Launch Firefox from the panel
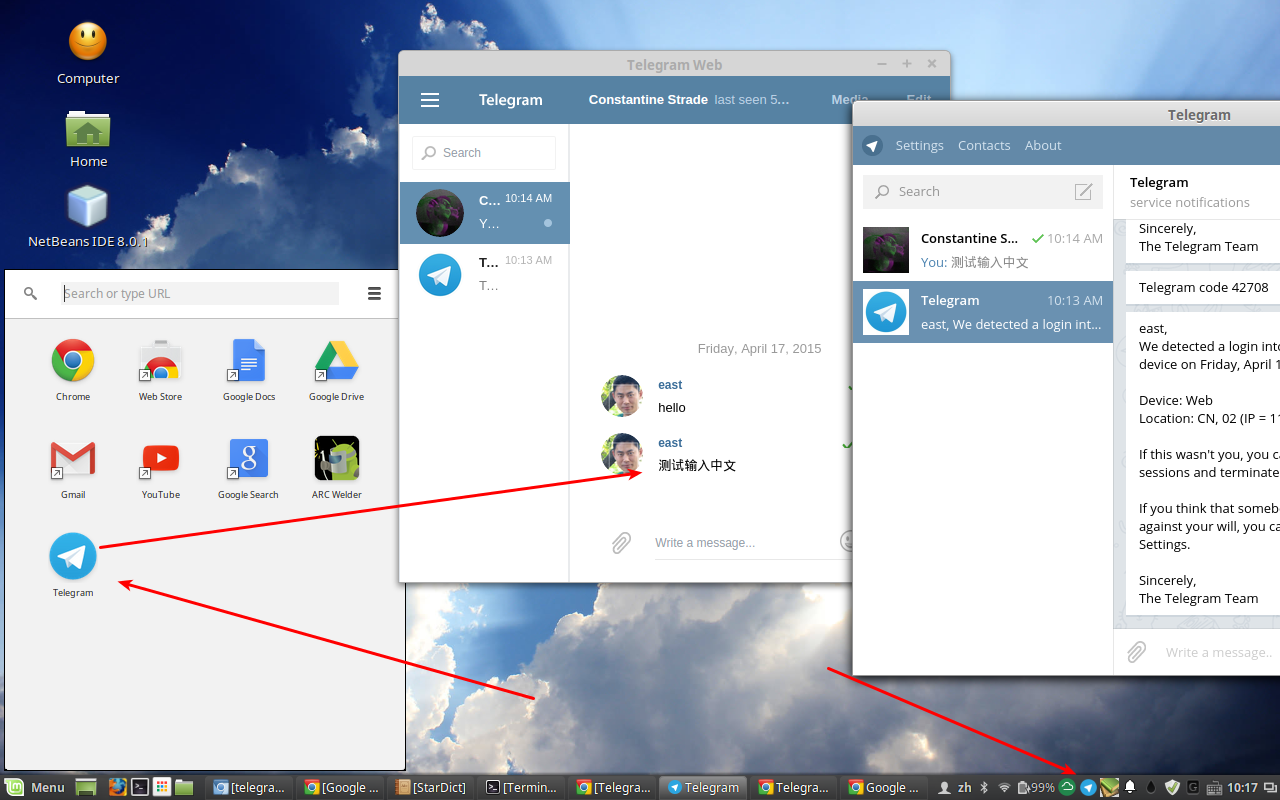 click(x=117, y=787)
